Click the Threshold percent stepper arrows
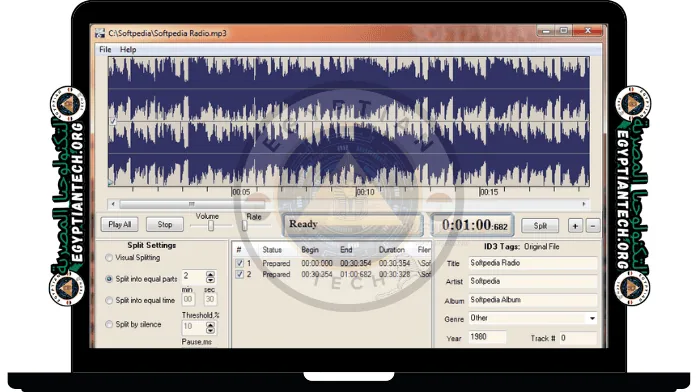This screenshot has width=698, height=392. (x=211, y=328)
